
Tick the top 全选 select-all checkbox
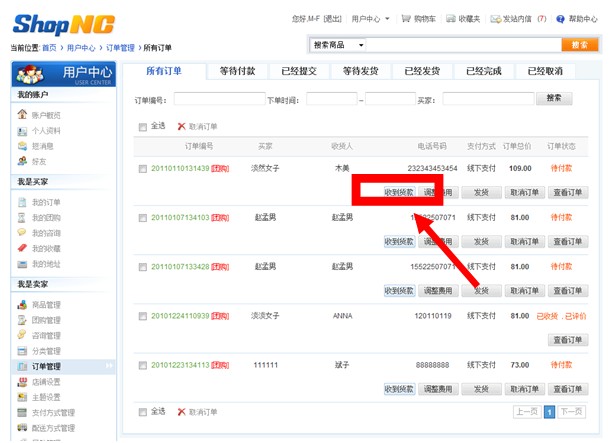[143, 127]
